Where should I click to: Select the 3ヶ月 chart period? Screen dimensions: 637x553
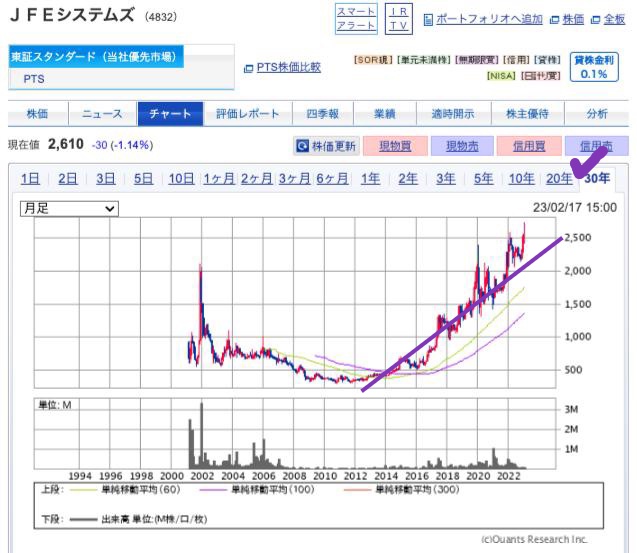[x=295, y=178]
